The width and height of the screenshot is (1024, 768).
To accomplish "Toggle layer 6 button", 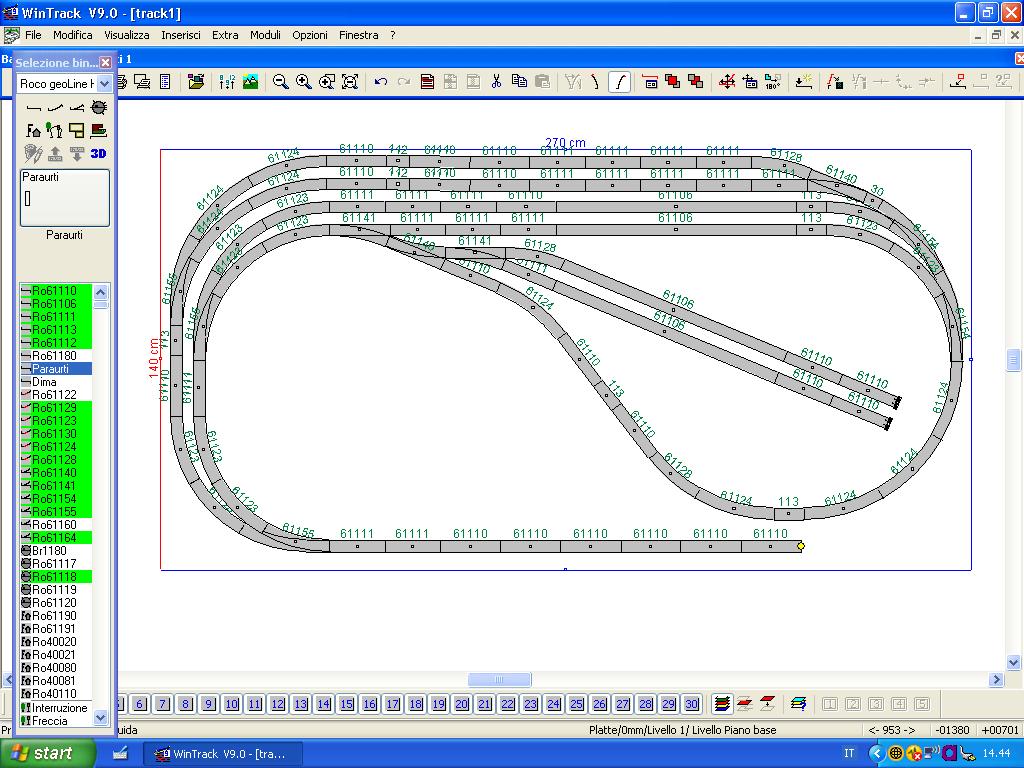I will [x=140, y=704].
